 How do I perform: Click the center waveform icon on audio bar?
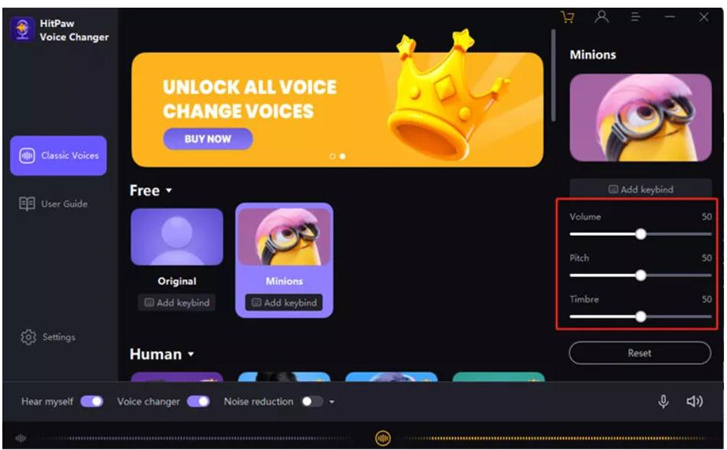coord(383,437)
